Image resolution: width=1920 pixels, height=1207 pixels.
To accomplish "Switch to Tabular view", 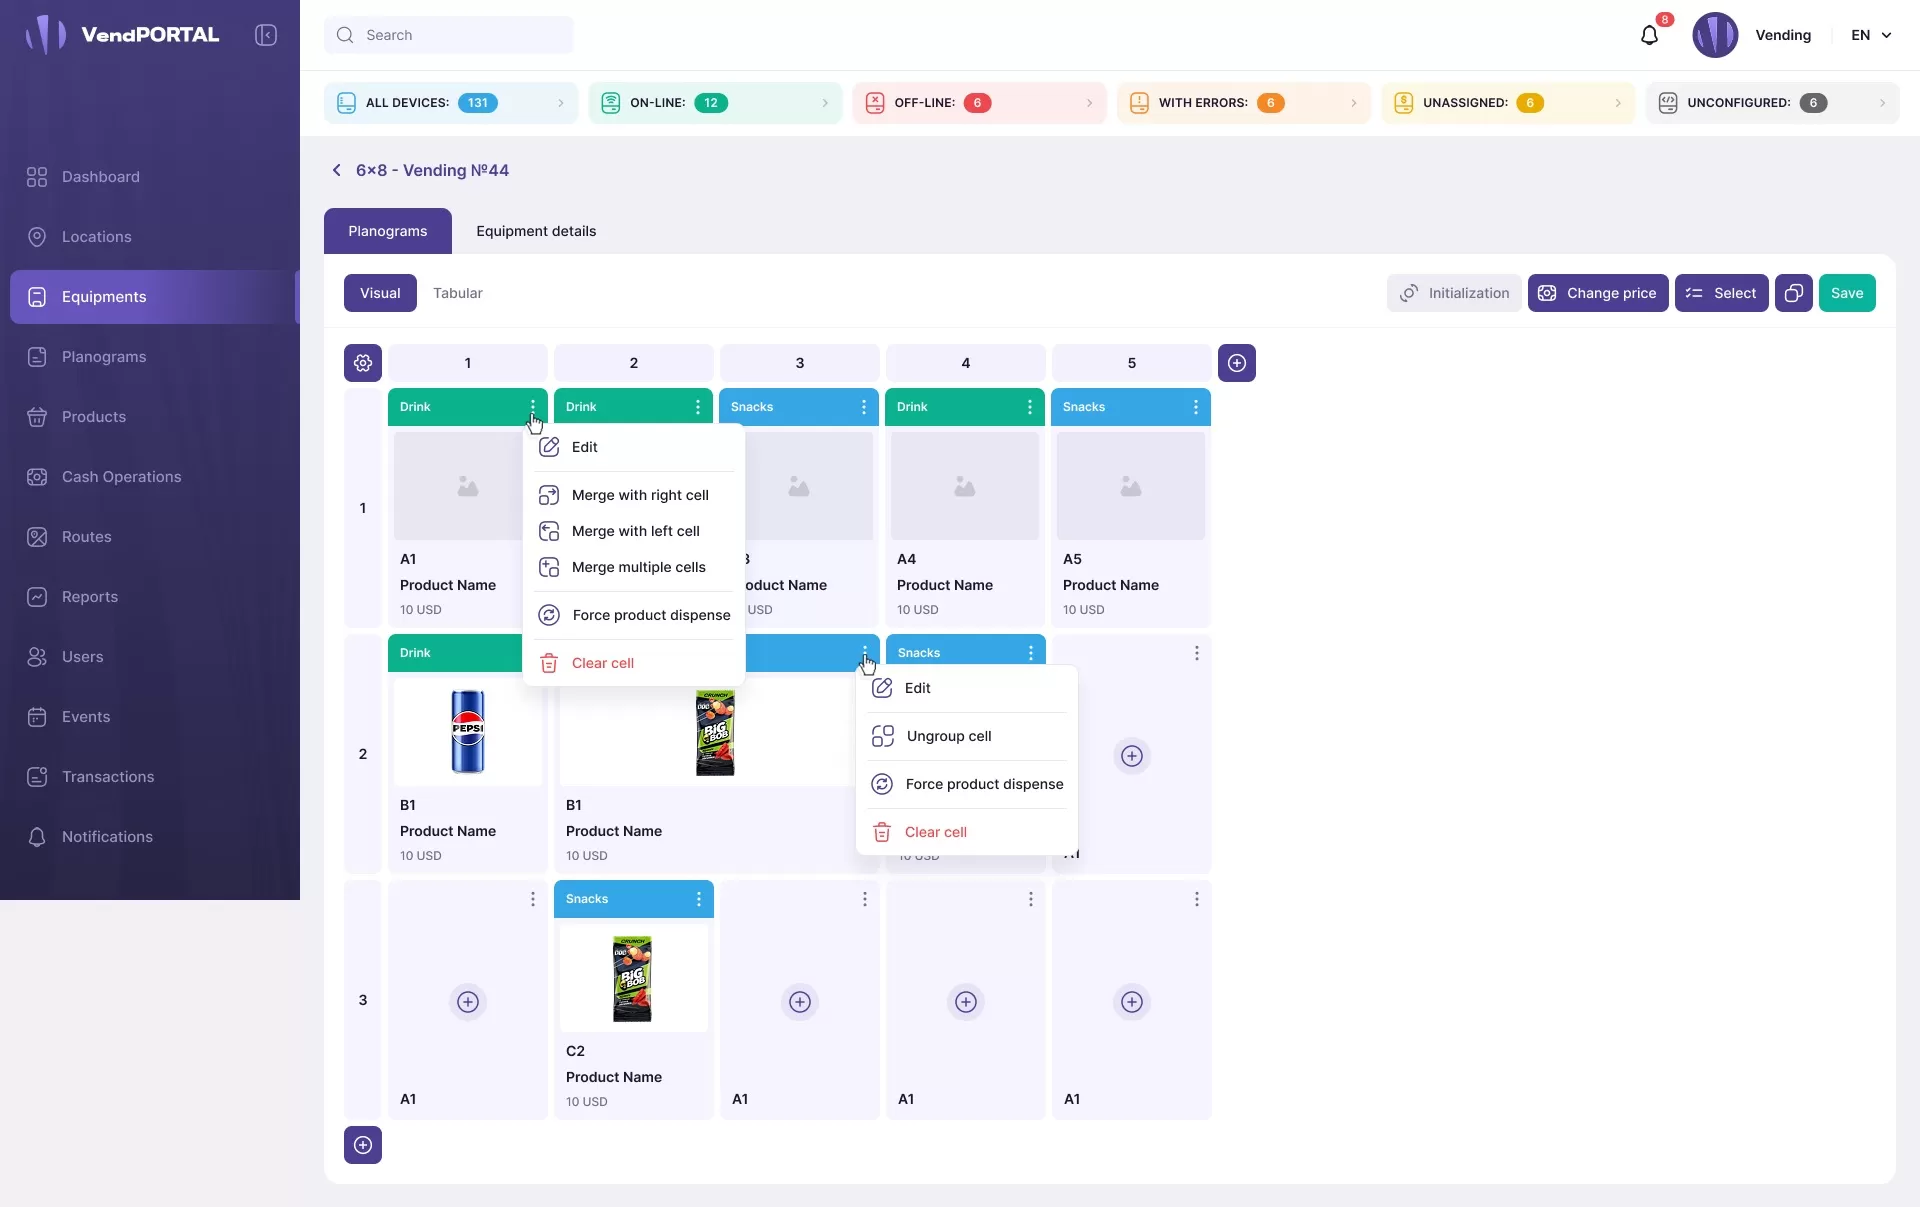I will 457,293.
